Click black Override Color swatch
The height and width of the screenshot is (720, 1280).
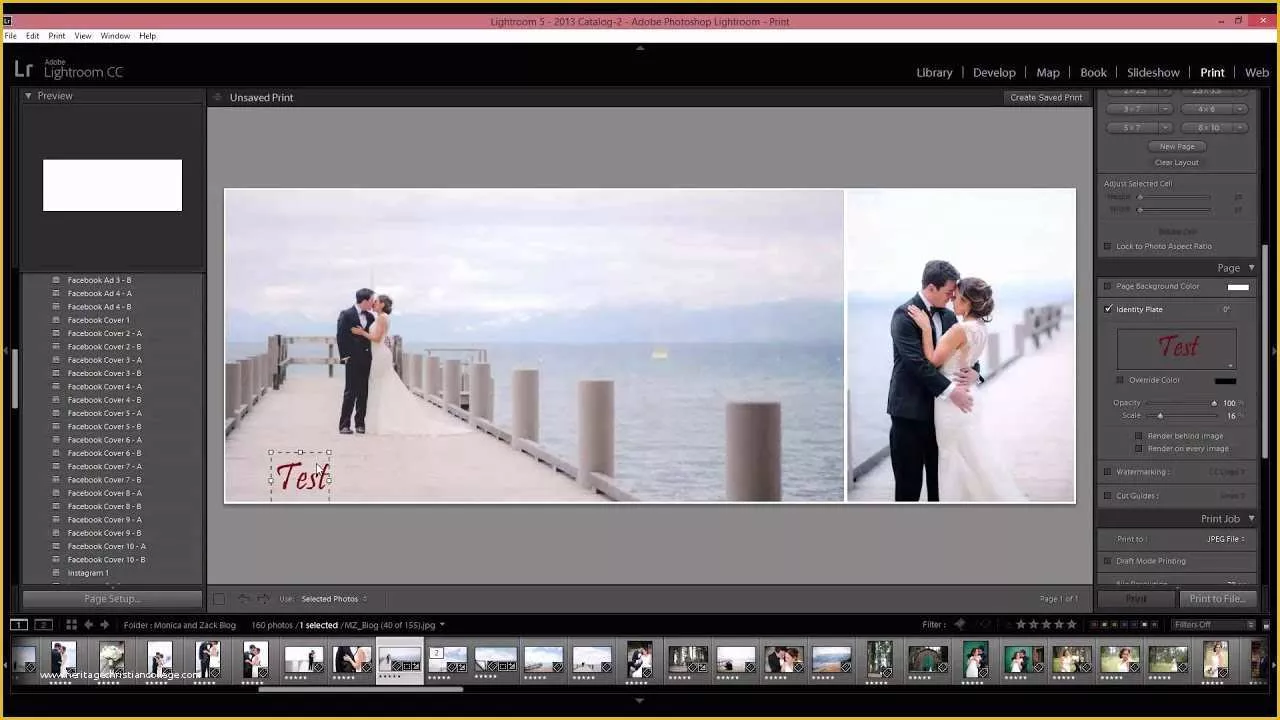coord(1225,380)
